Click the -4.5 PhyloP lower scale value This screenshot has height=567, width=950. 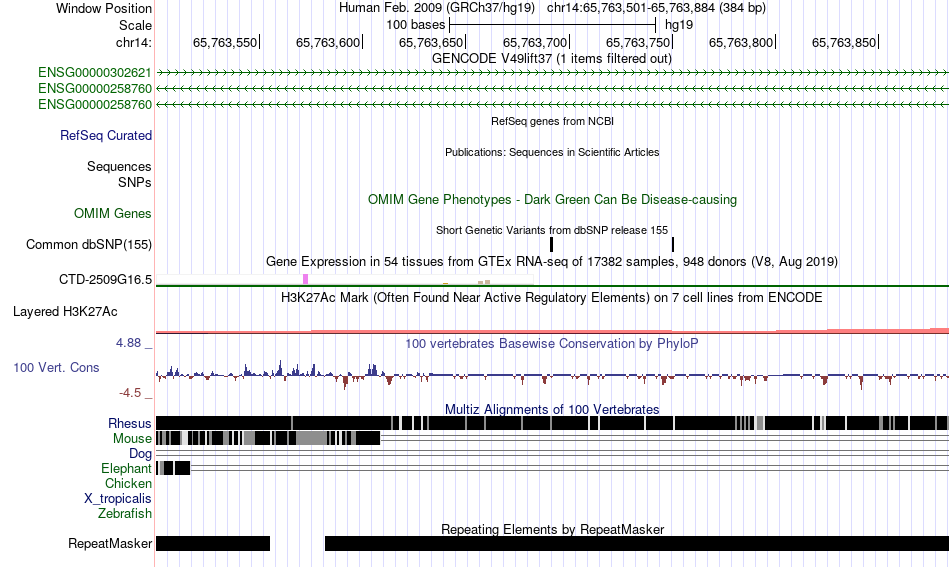pyautogui.click(x=130, y=393)
